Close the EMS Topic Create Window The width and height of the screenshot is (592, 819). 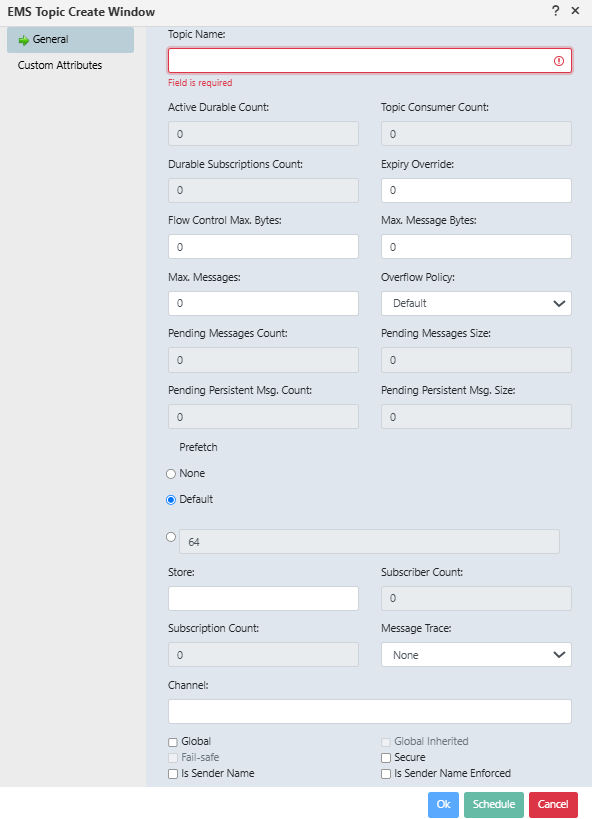[x=575, y=10]
